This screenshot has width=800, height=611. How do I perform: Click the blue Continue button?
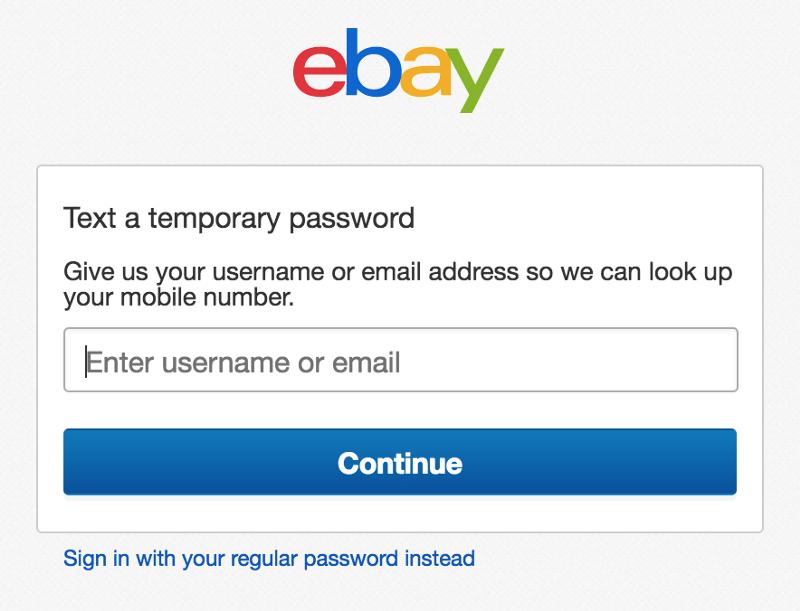pos(400,462)
